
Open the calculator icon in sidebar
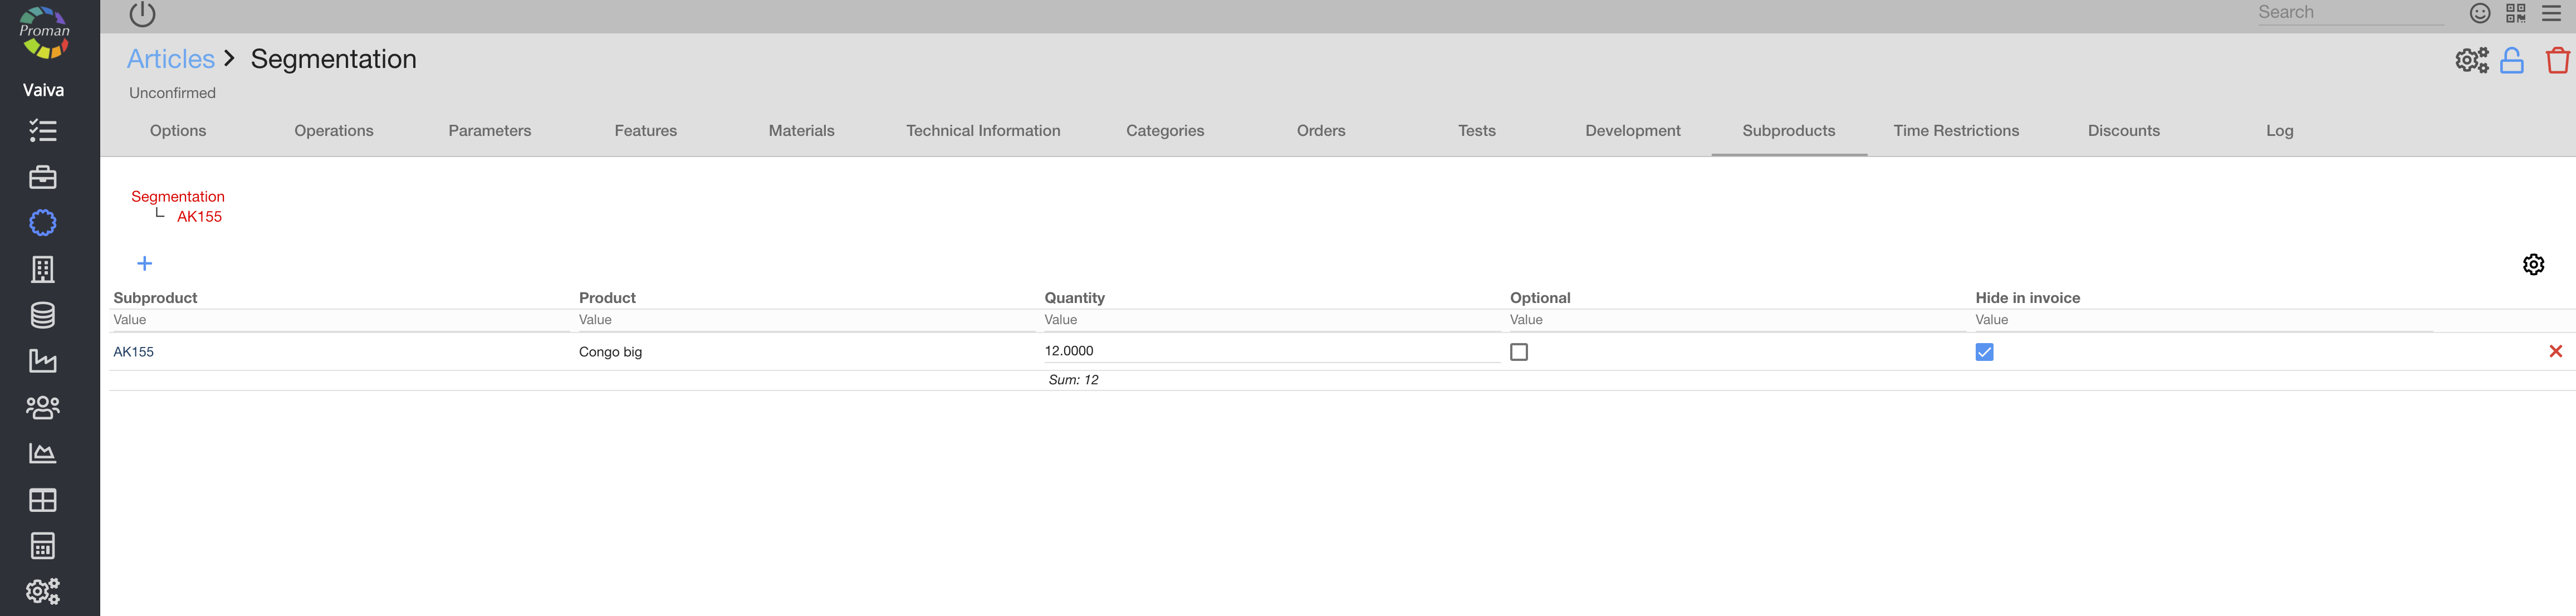[43, 545]
